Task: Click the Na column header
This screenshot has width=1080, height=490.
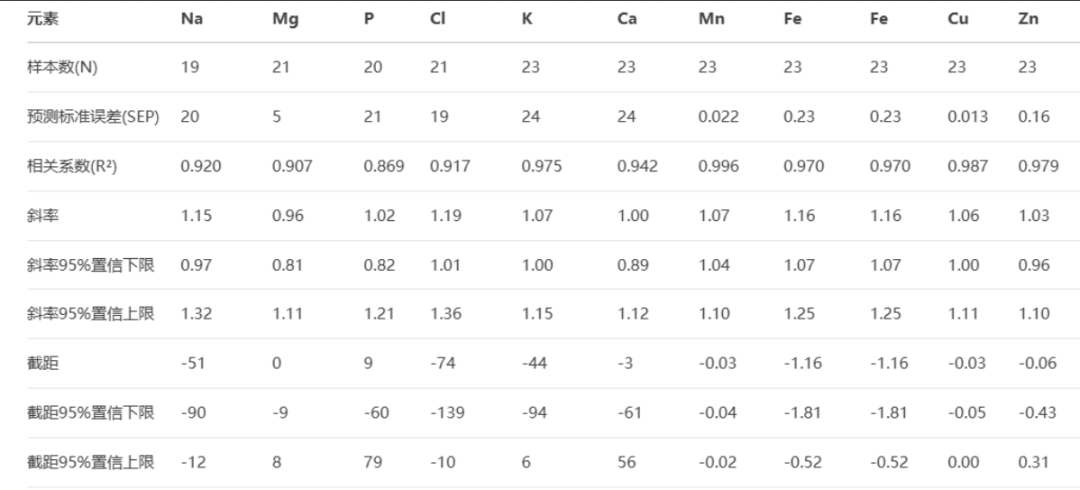Action: pos(191,19)
